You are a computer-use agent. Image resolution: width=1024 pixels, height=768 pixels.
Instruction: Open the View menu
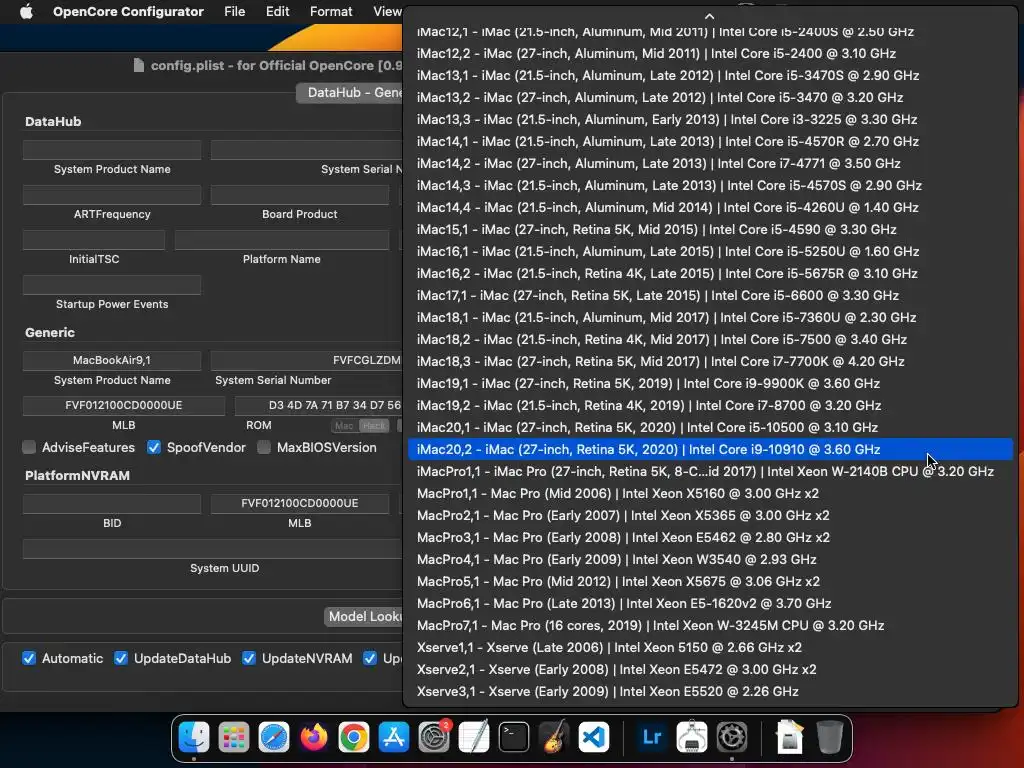pyautogui.click(x=387, y=11)
